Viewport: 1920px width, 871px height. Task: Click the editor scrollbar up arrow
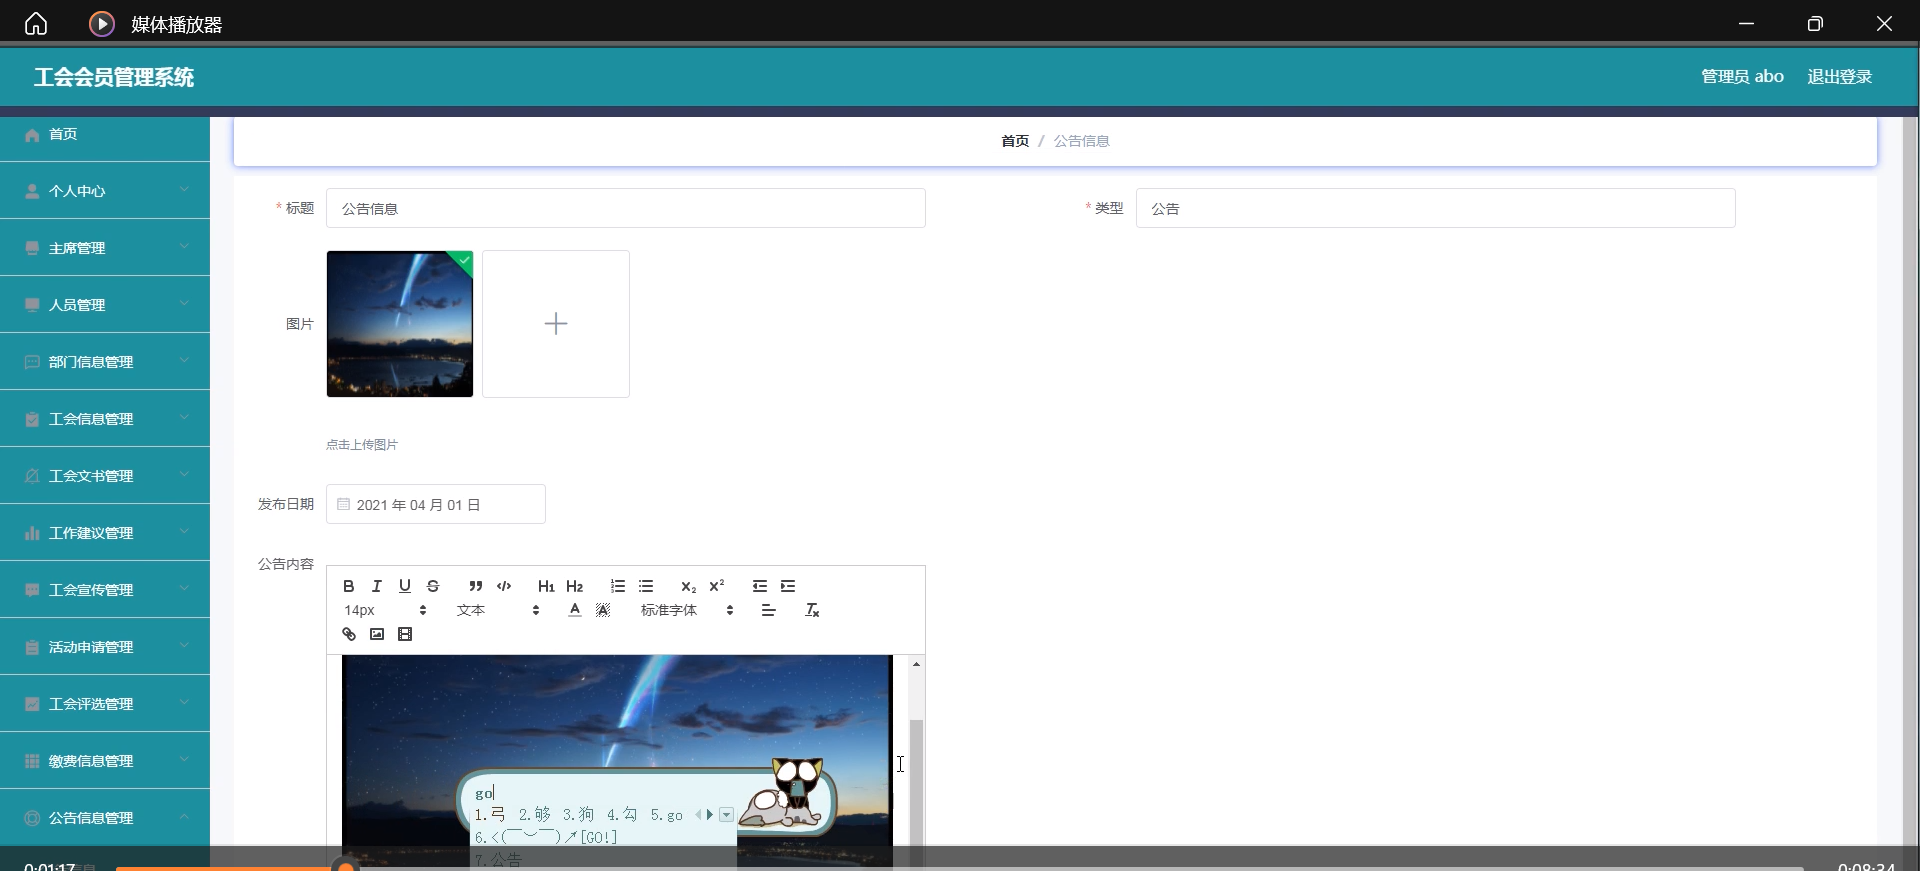pos(916,664)
